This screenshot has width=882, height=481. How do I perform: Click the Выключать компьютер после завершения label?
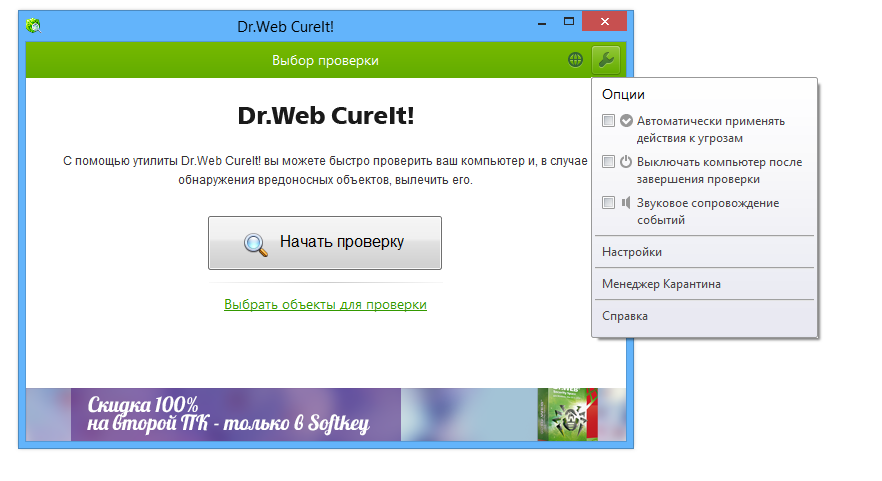719,170
